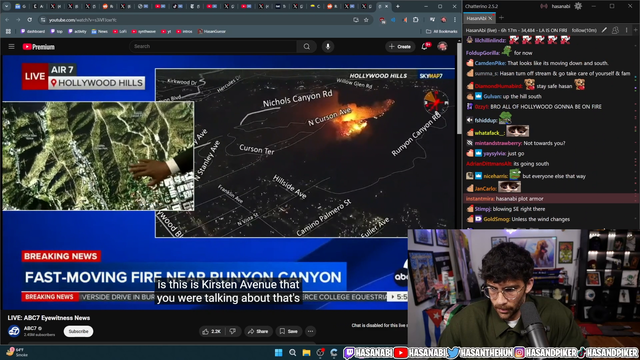Open the viewer list icon in Chatterino

tap(615, 30)
